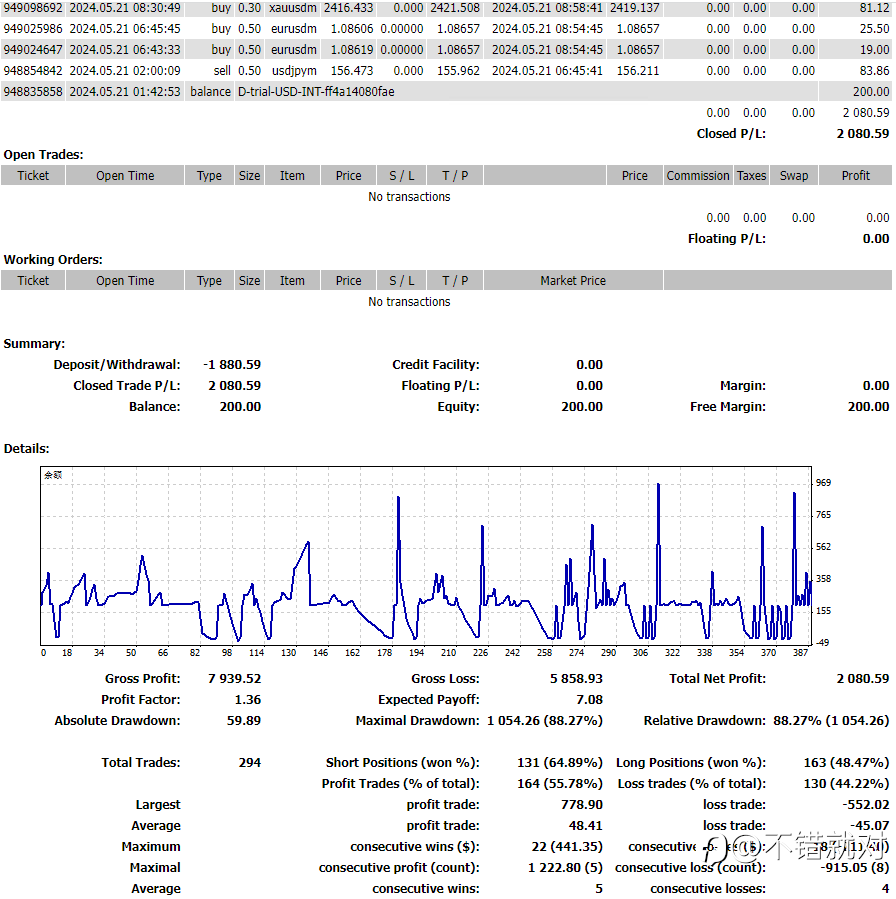
Task: Click the xauusdm item cell
Action: click(292, 8)
